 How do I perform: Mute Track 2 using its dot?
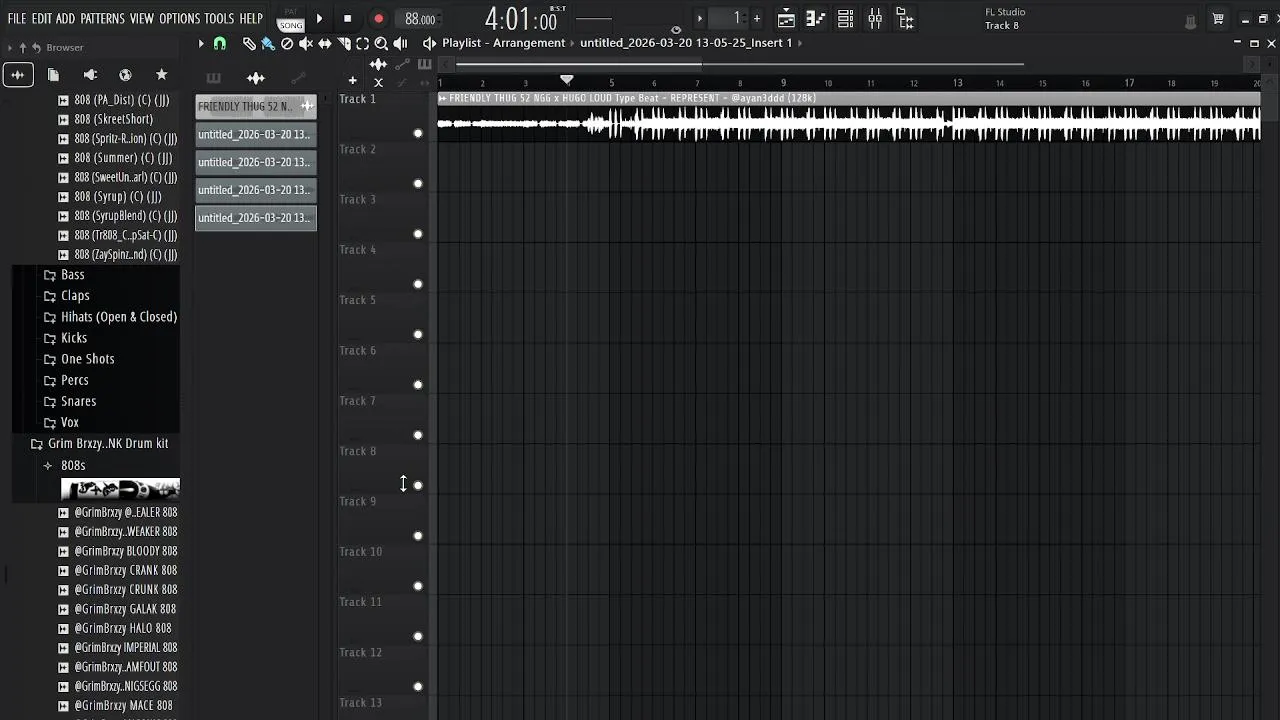tap(418, 184)
